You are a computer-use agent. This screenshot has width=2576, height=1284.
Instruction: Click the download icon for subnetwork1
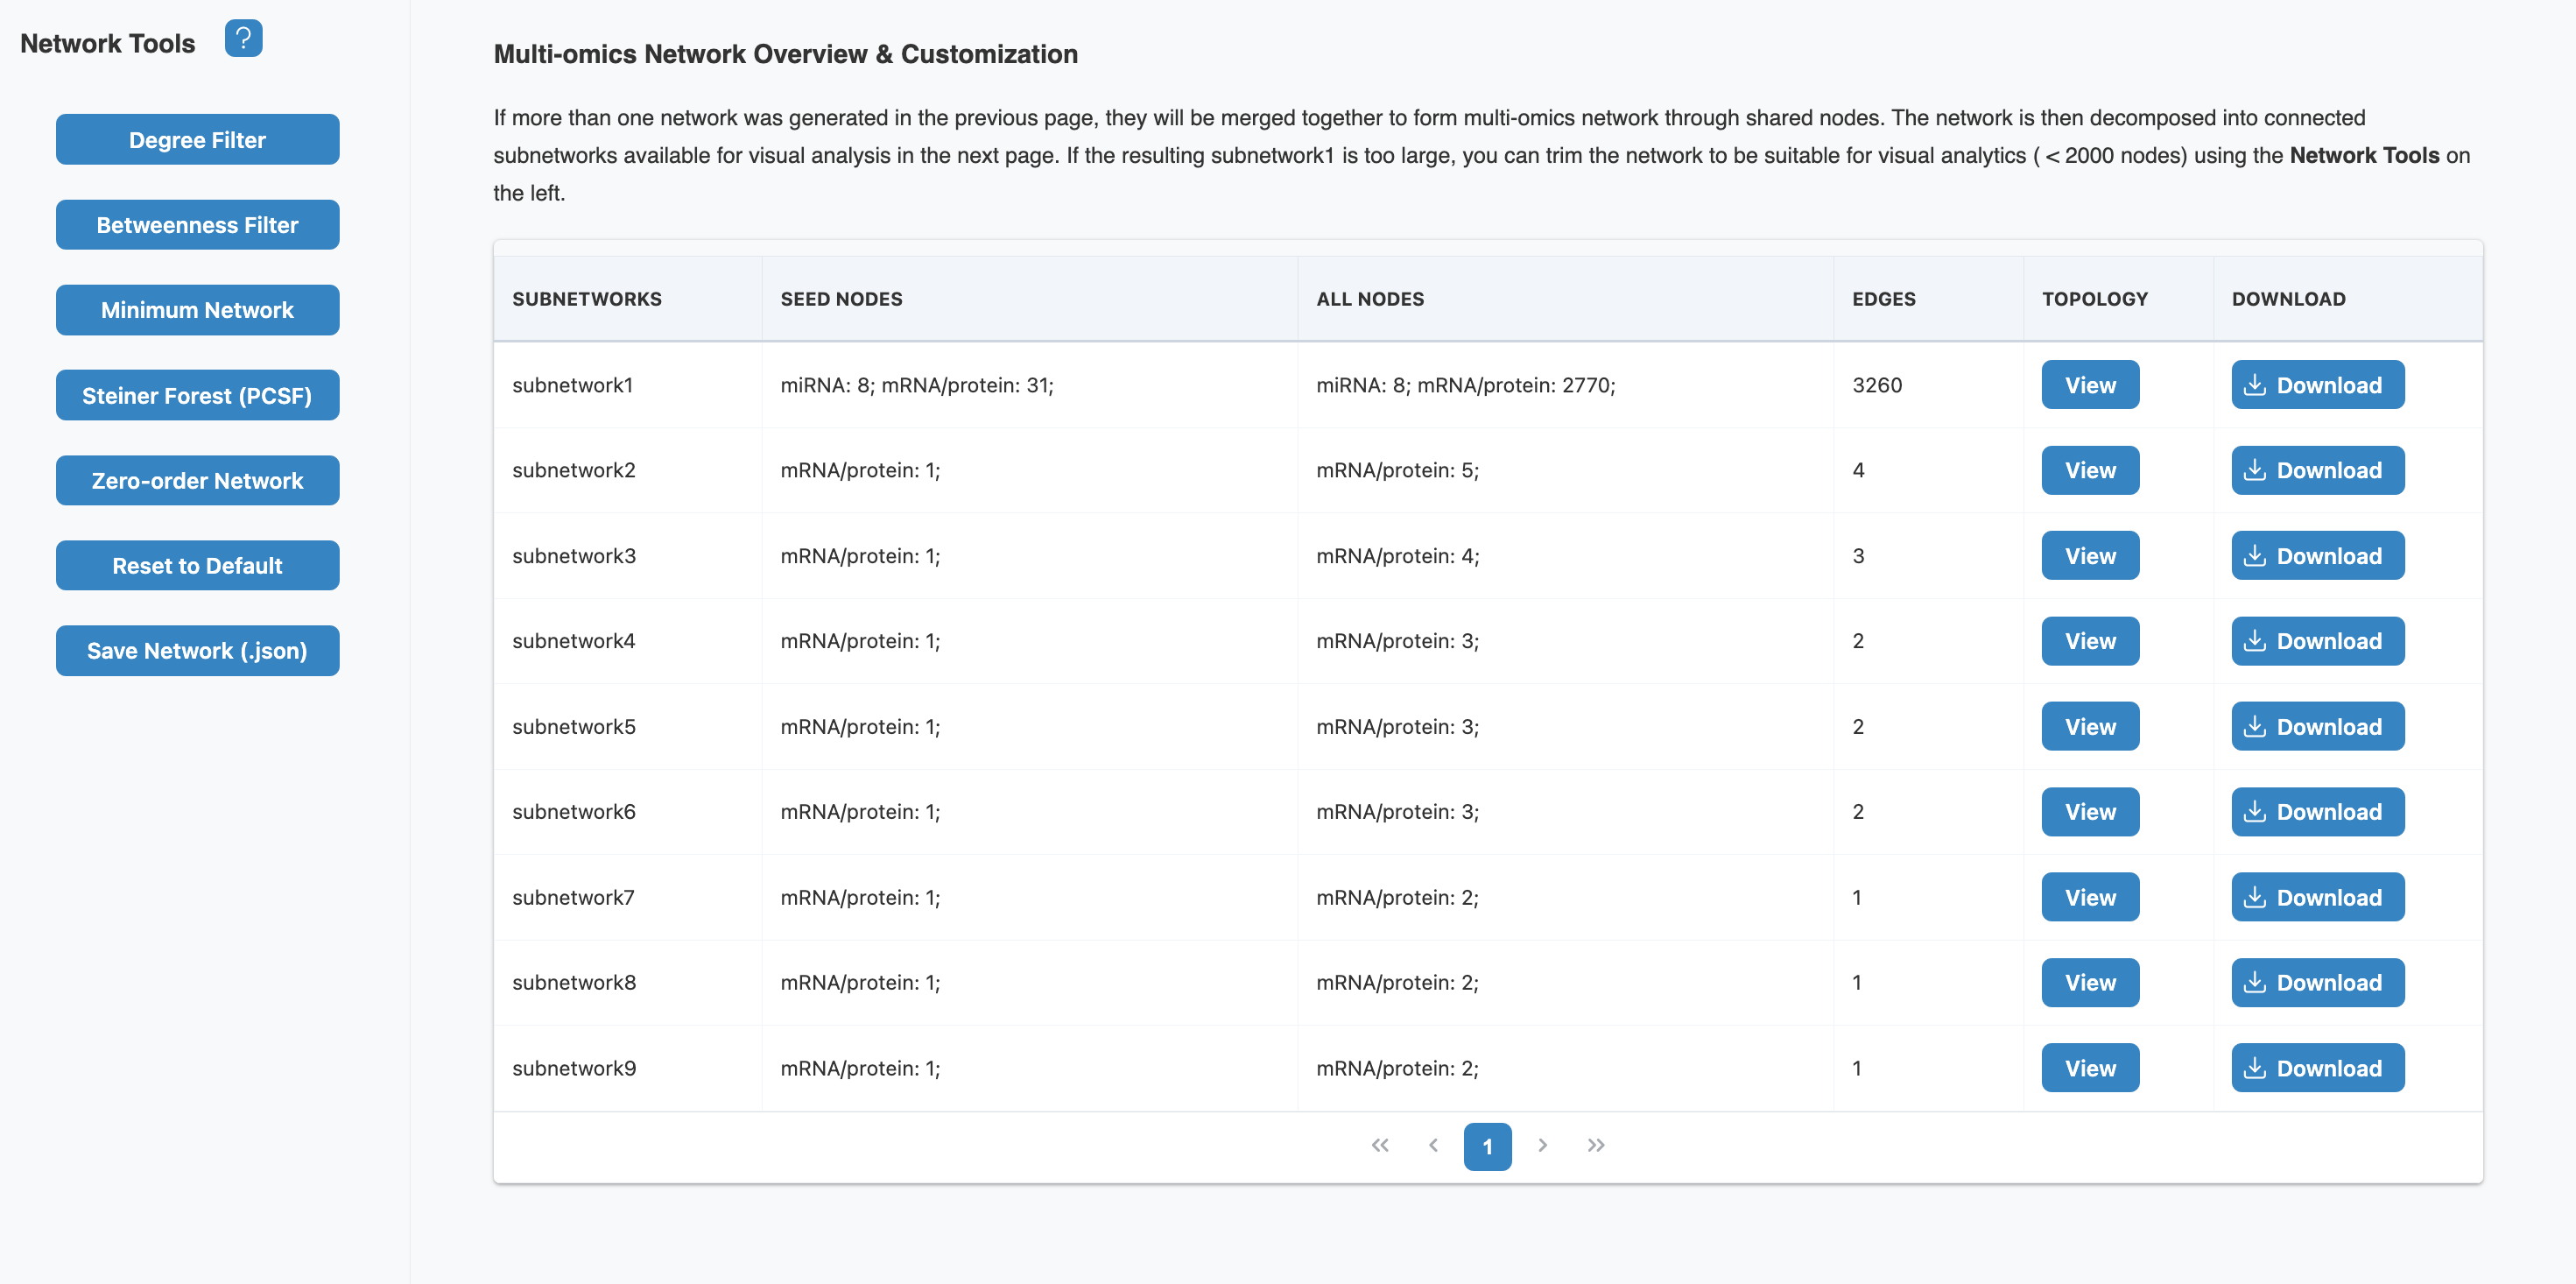tap(2256, 384)
